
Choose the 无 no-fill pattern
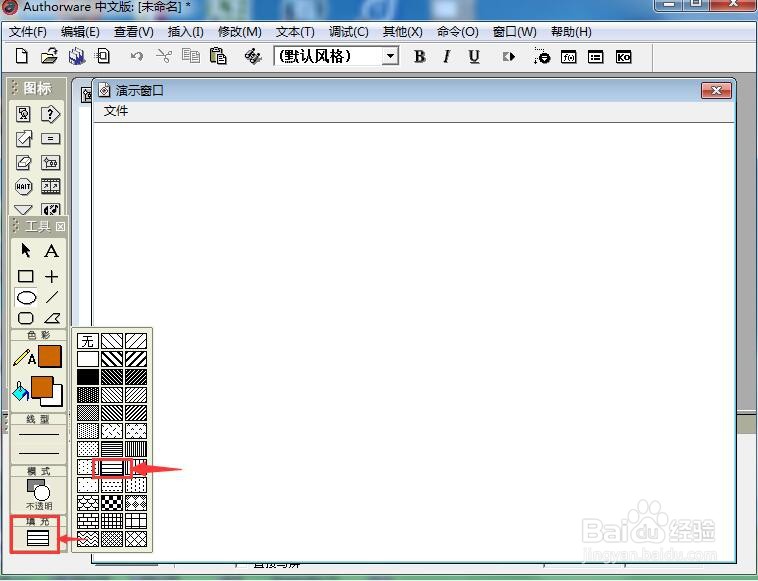point(87,341)
